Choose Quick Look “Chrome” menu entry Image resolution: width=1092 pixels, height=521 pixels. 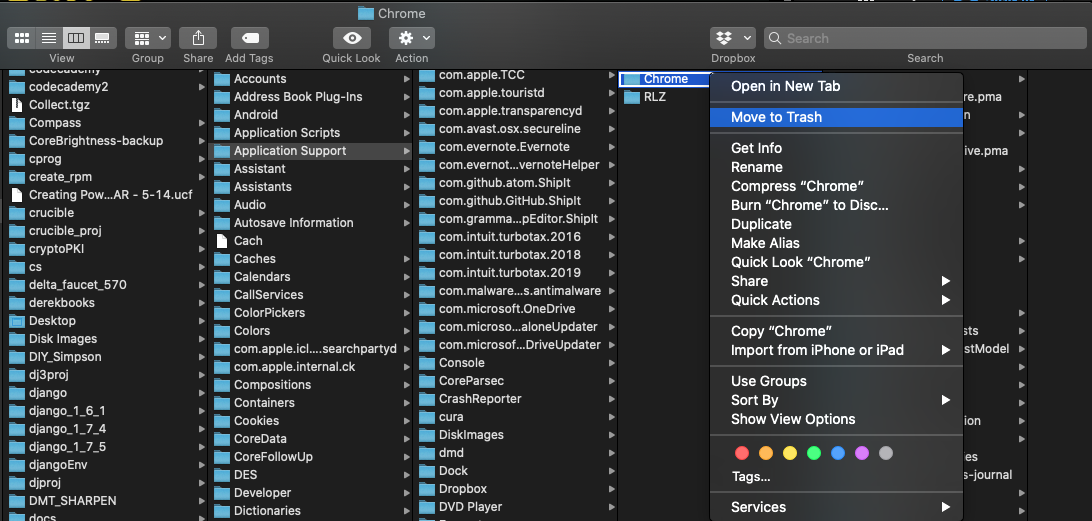(836, 262)
